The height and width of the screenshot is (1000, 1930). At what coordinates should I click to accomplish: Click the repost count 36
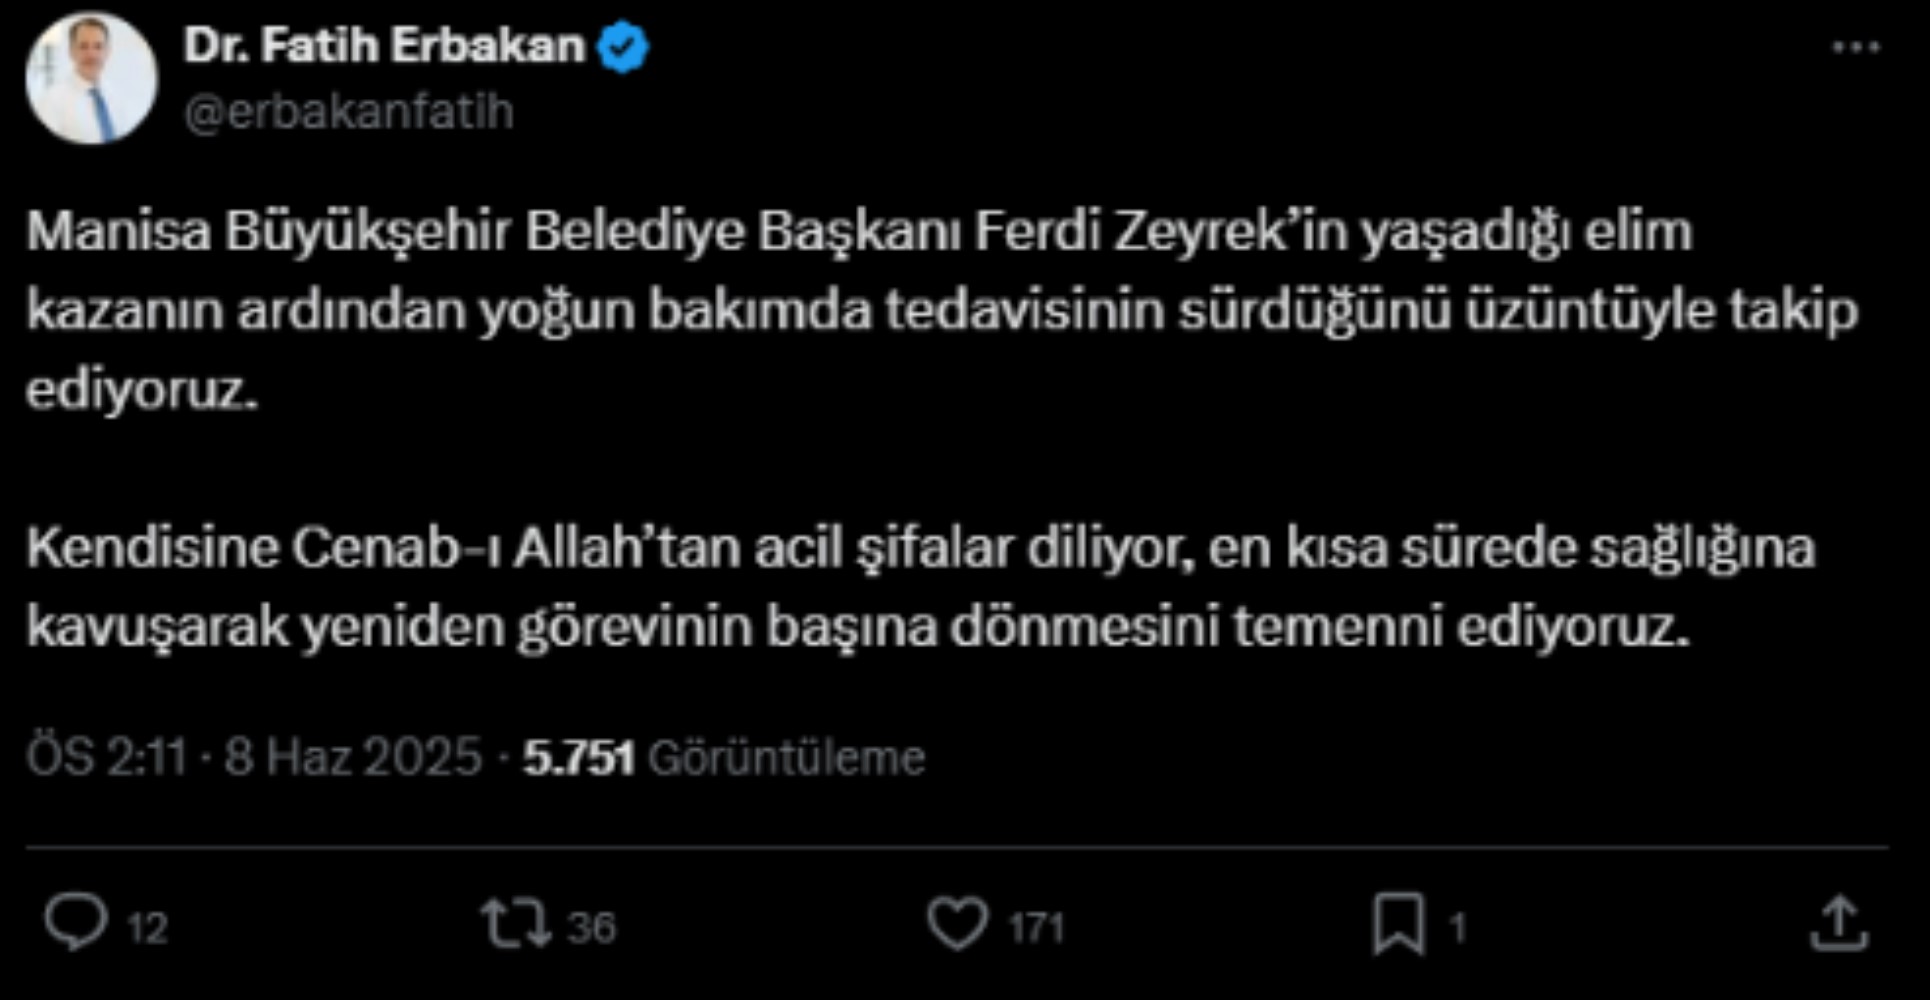(592, 928)
